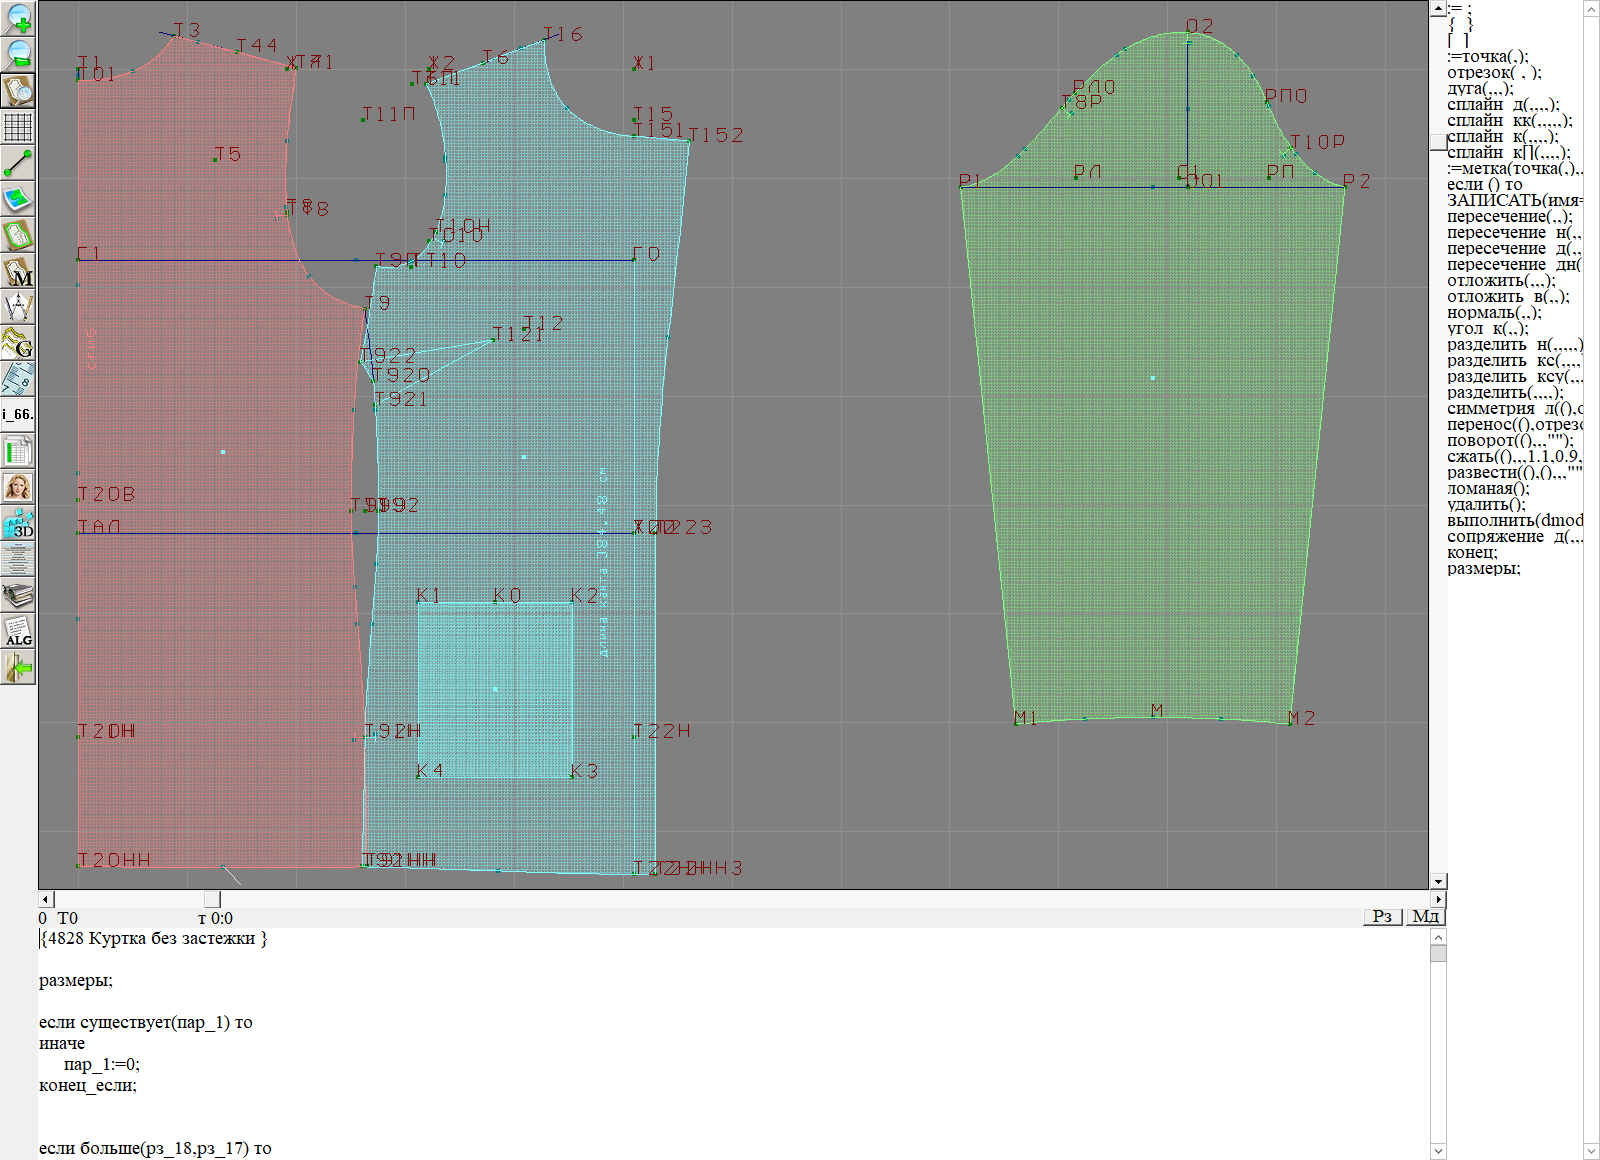The image size is (1600, 1160).
Task: Insert 'пересечение(.,.);' from operator list
Action: point(1509,217)
